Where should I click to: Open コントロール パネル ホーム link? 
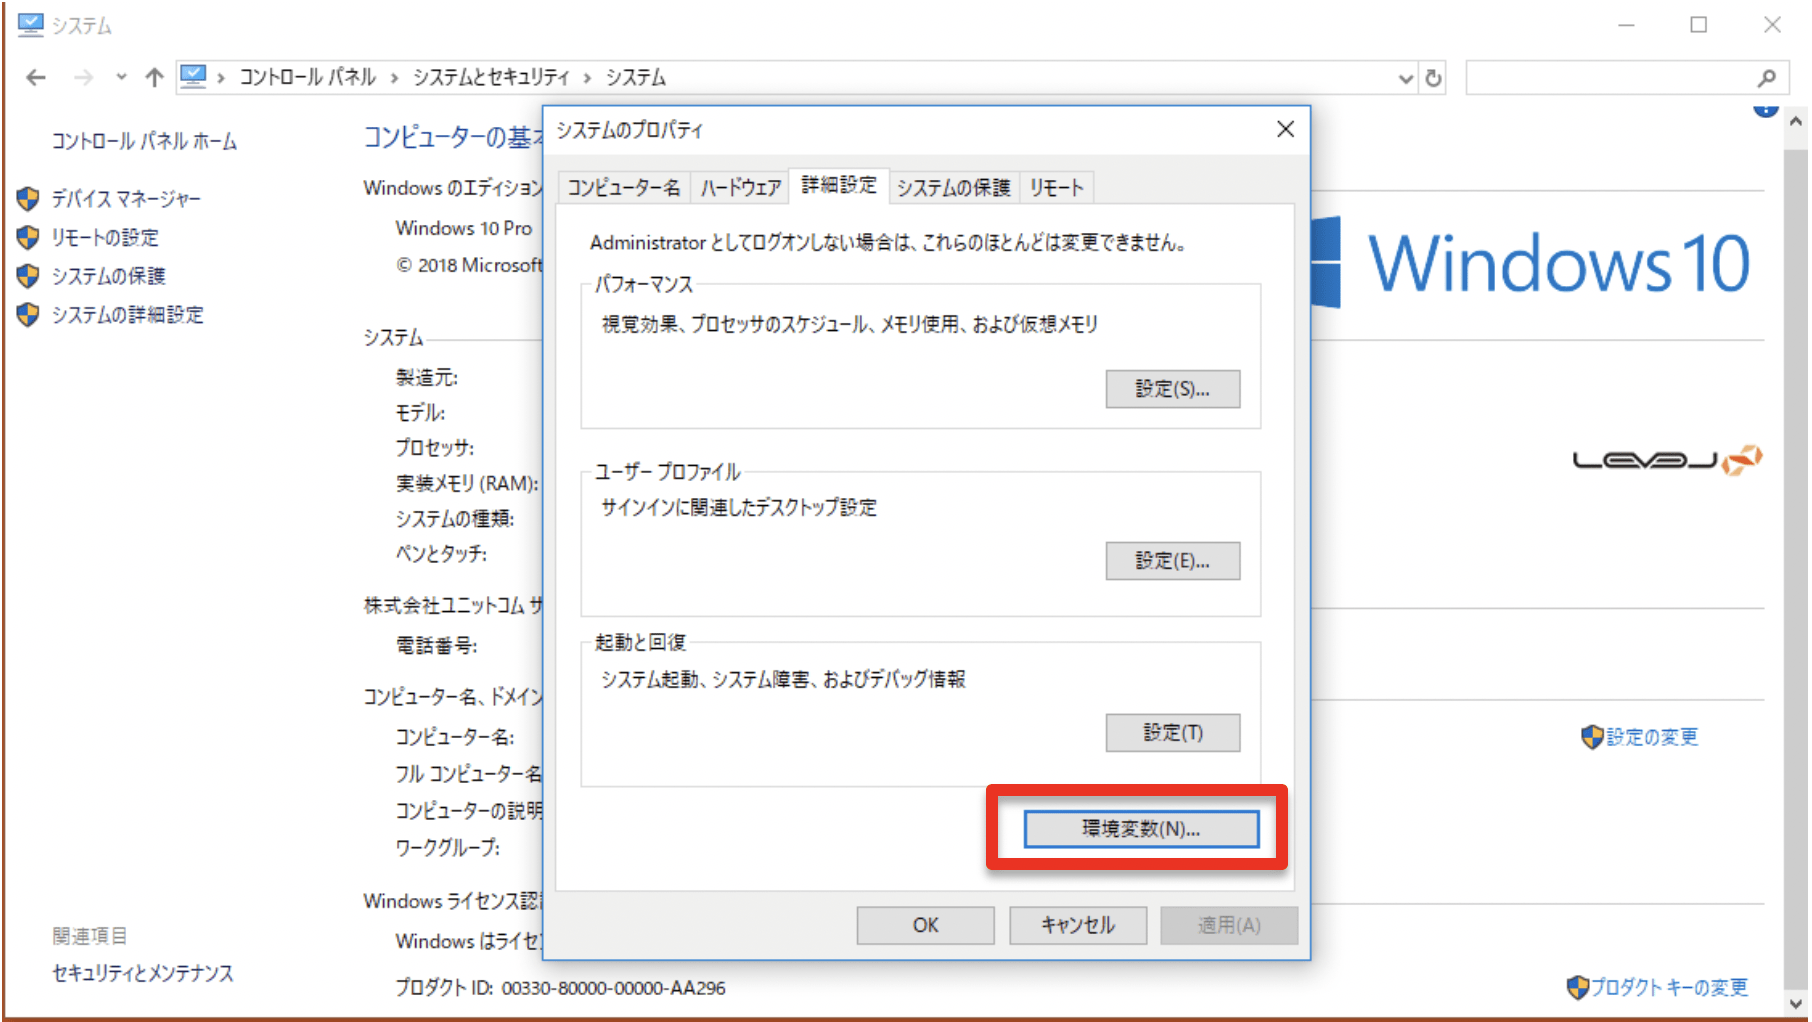pyautogui.click(x=144, y=141)
